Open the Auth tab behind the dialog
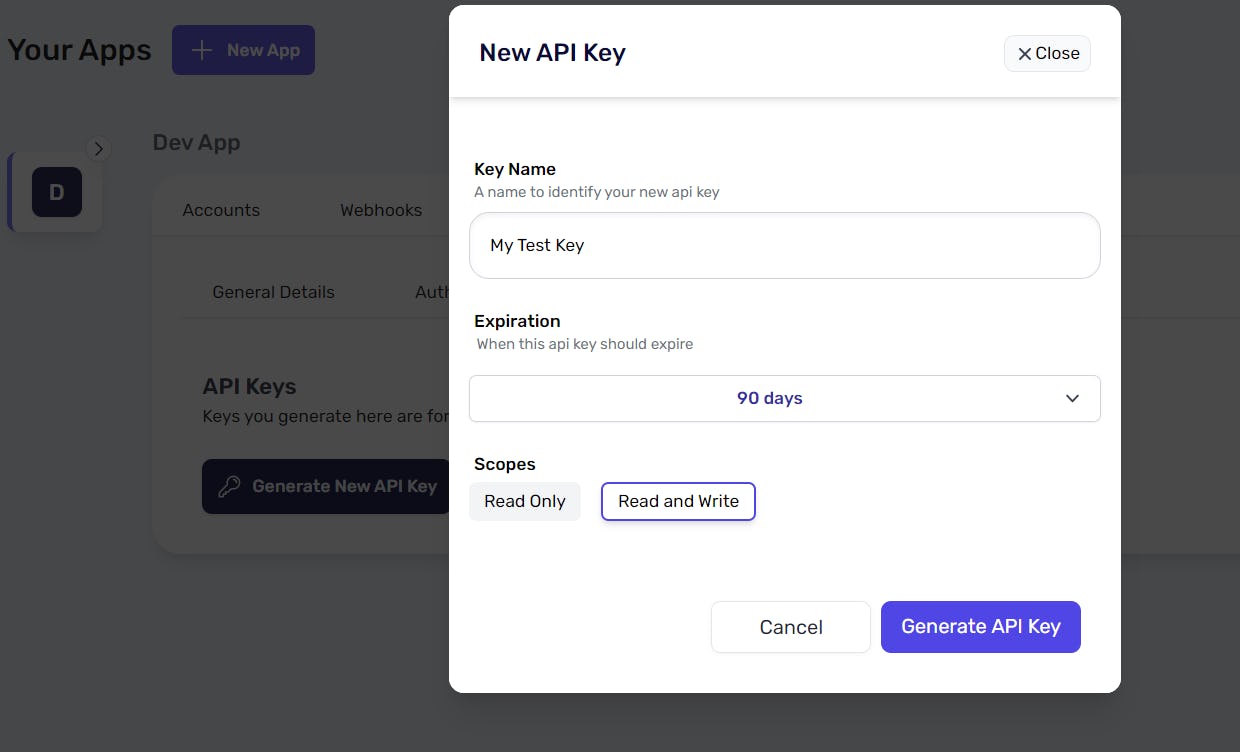The image size is (1240, 752). (x=434, y=292)
